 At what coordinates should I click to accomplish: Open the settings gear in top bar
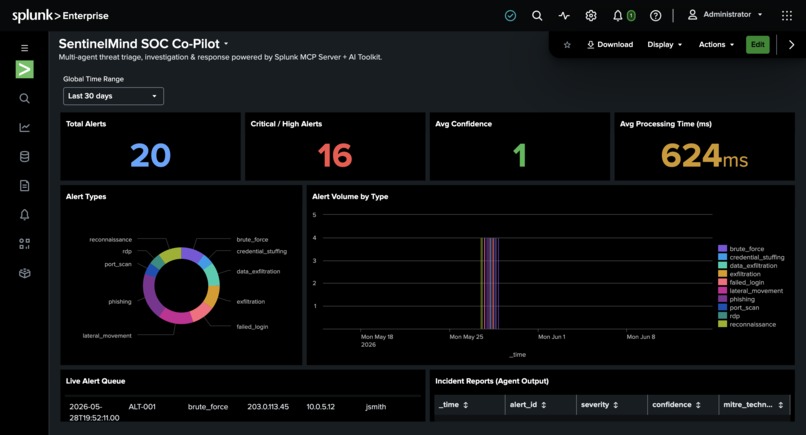(591, 15)
